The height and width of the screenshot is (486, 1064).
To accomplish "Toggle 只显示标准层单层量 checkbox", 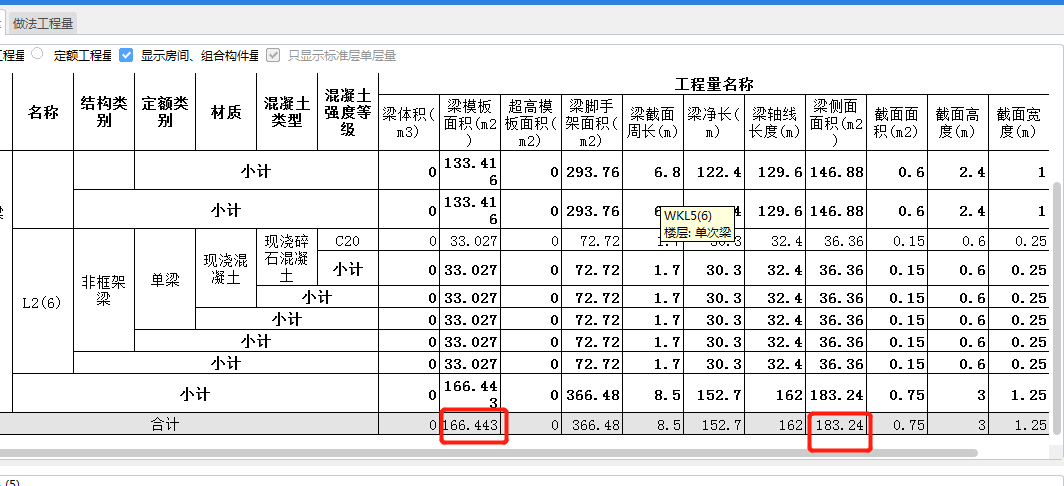I will pyautogui.click(x=273, y=55).
